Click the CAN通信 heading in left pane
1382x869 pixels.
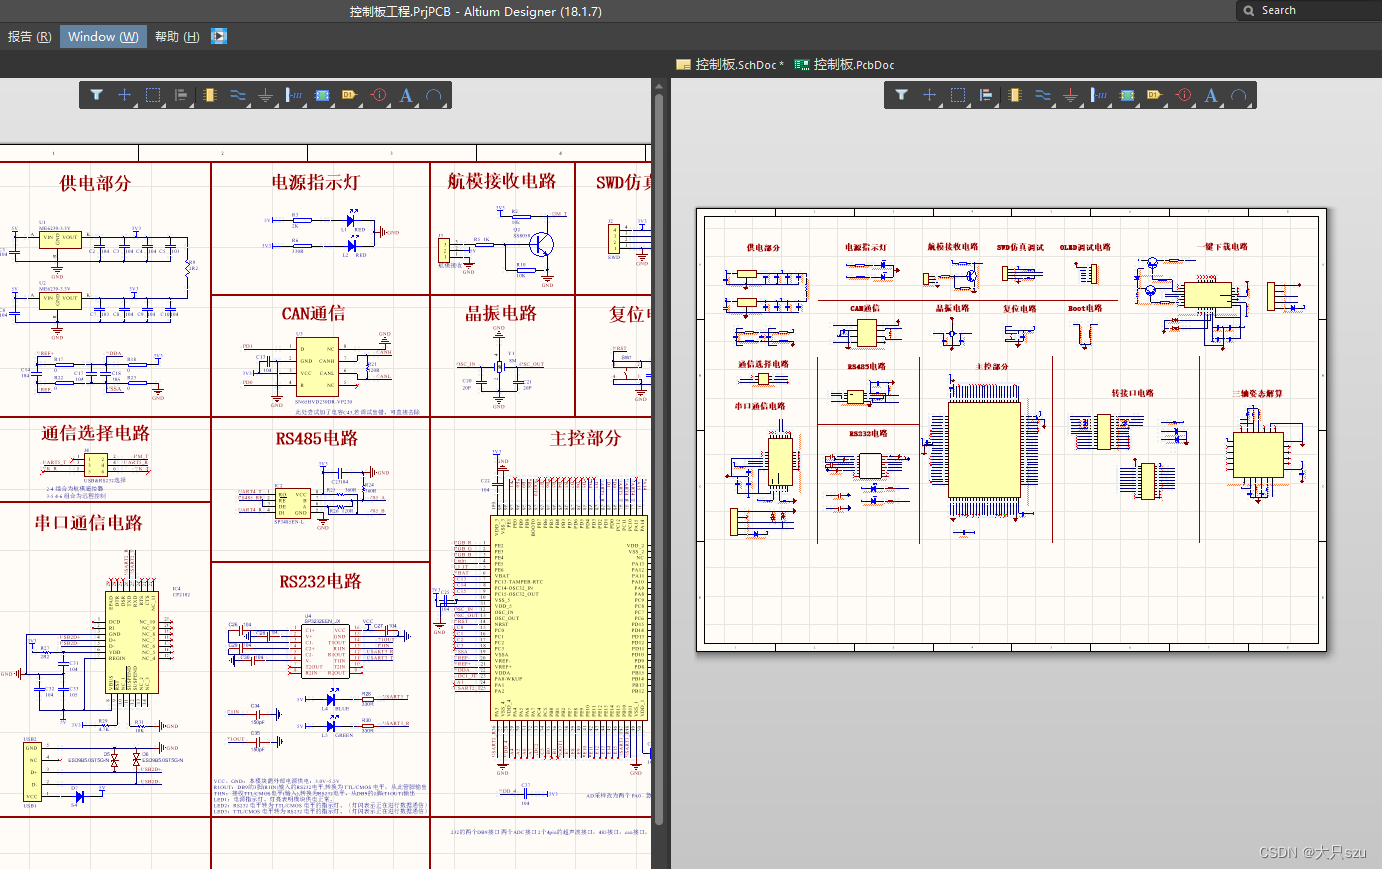(x=313, y=313)
